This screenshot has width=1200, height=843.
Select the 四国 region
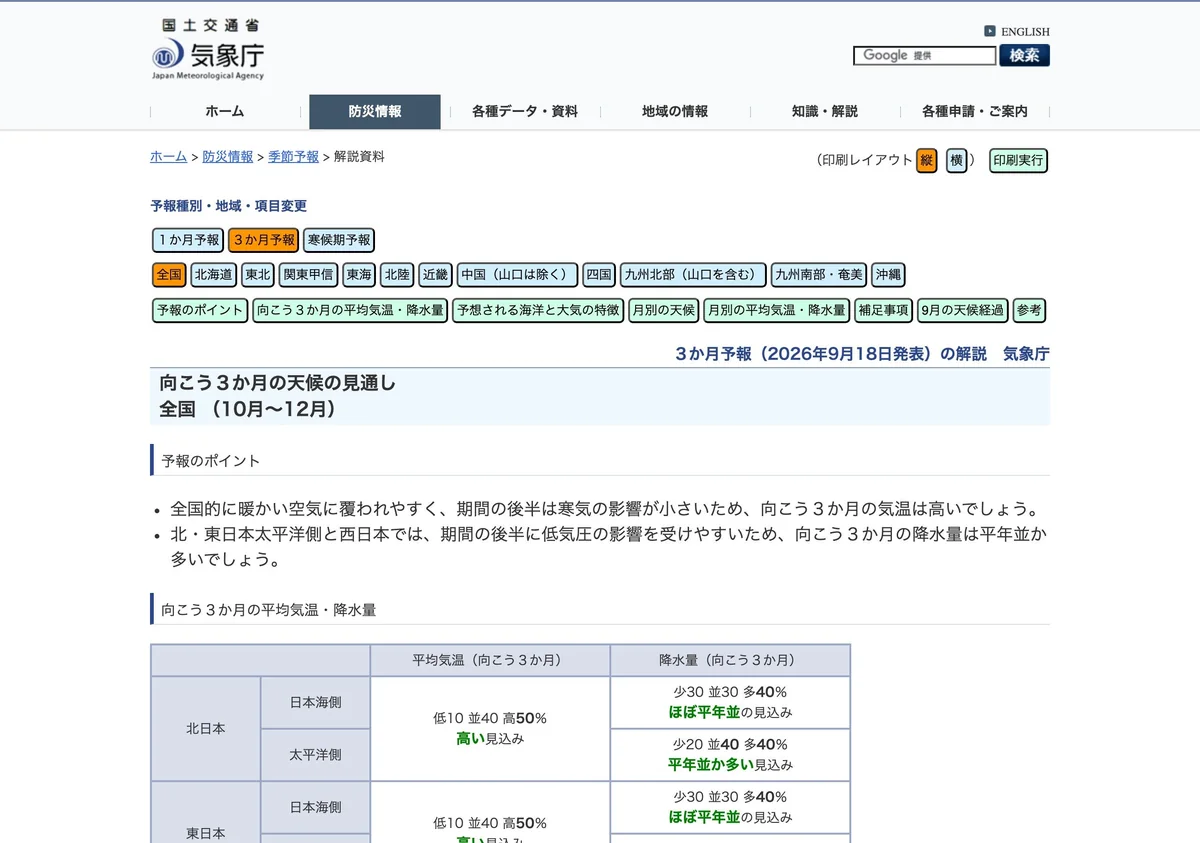click(x=599, y=275)
